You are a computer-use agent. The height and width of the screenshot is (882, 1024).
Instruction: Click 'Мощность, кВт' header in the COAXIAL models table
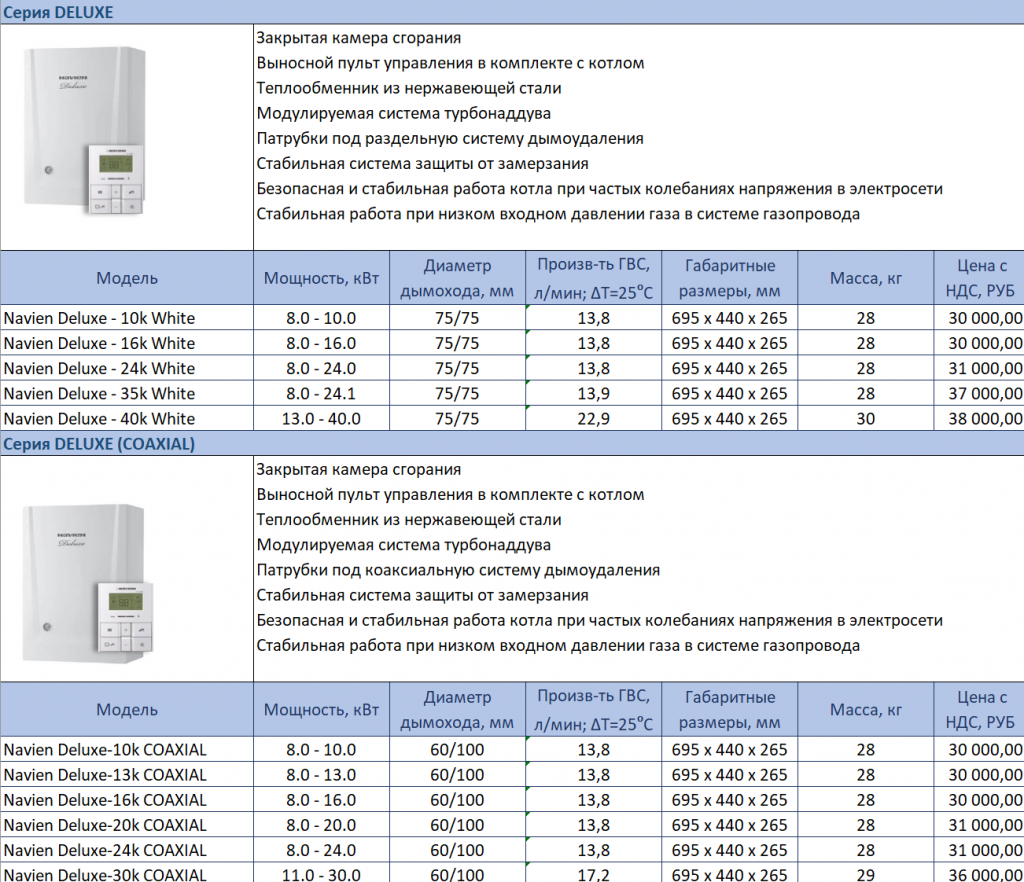click(x=321, y=710)
